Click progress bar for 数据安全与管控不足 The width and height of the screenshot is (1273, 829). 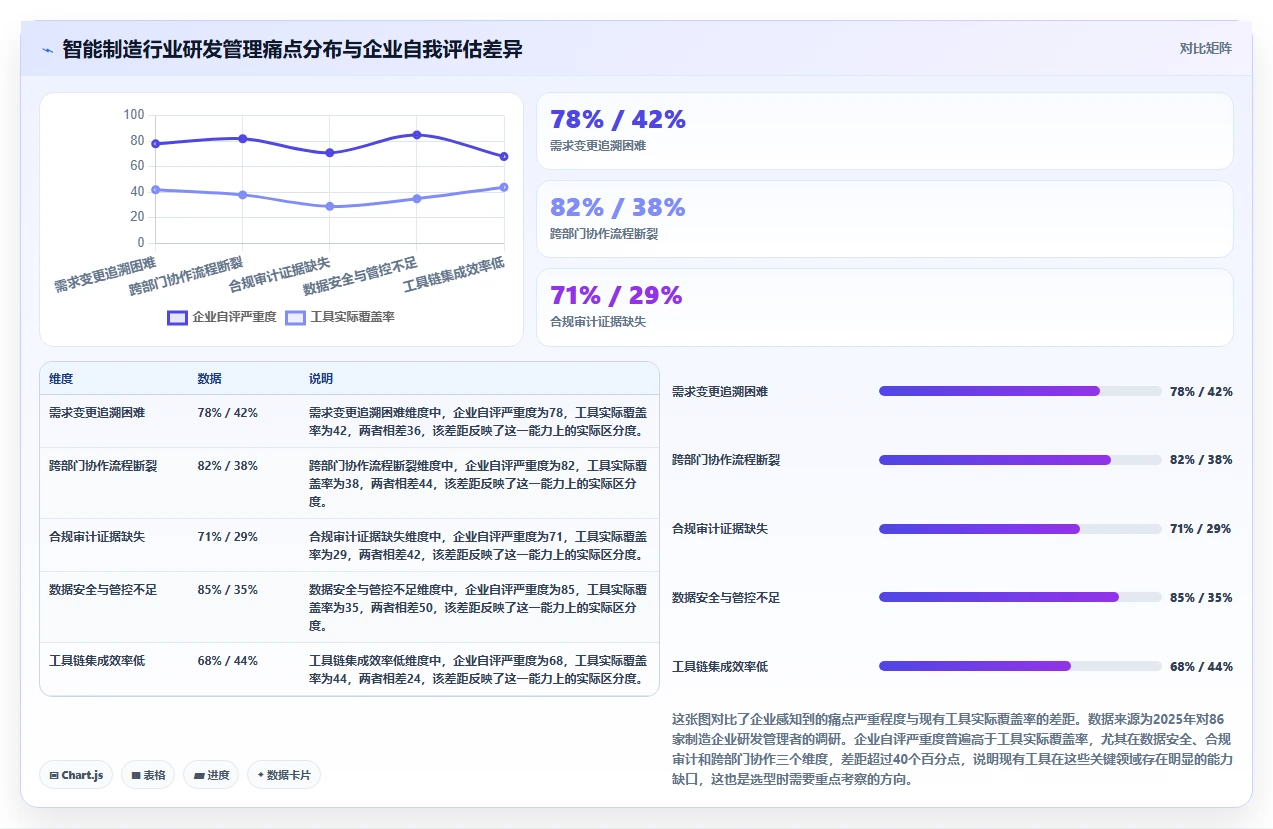point(1020,597)
